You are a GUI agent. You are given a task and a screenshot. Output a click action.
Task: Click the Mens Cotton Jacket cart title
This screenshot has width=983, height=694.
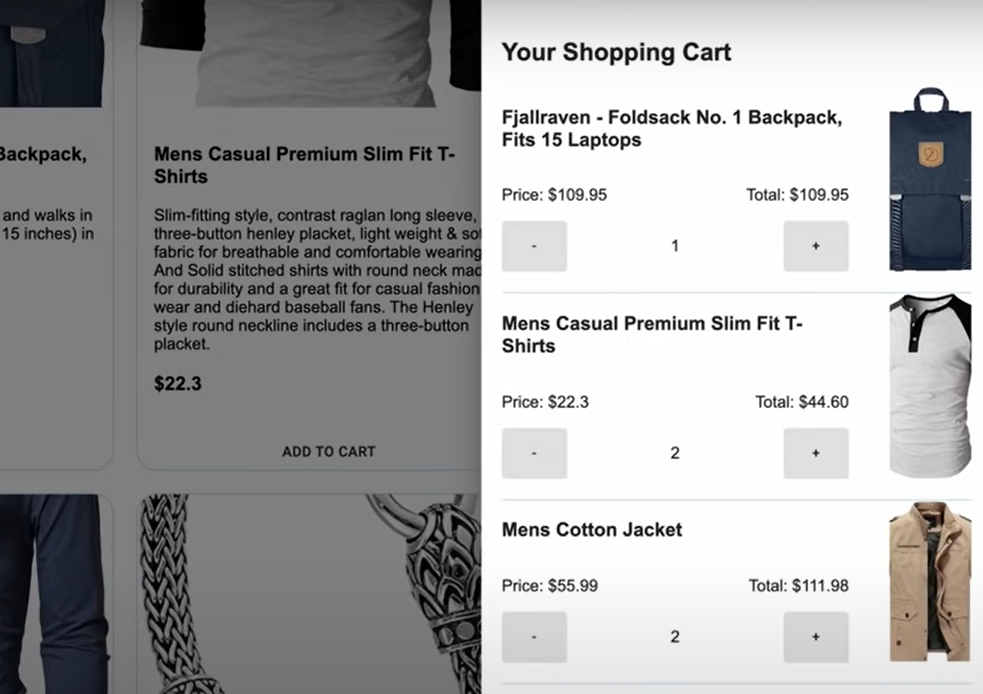pyautogui.click(x=592, y=530)
